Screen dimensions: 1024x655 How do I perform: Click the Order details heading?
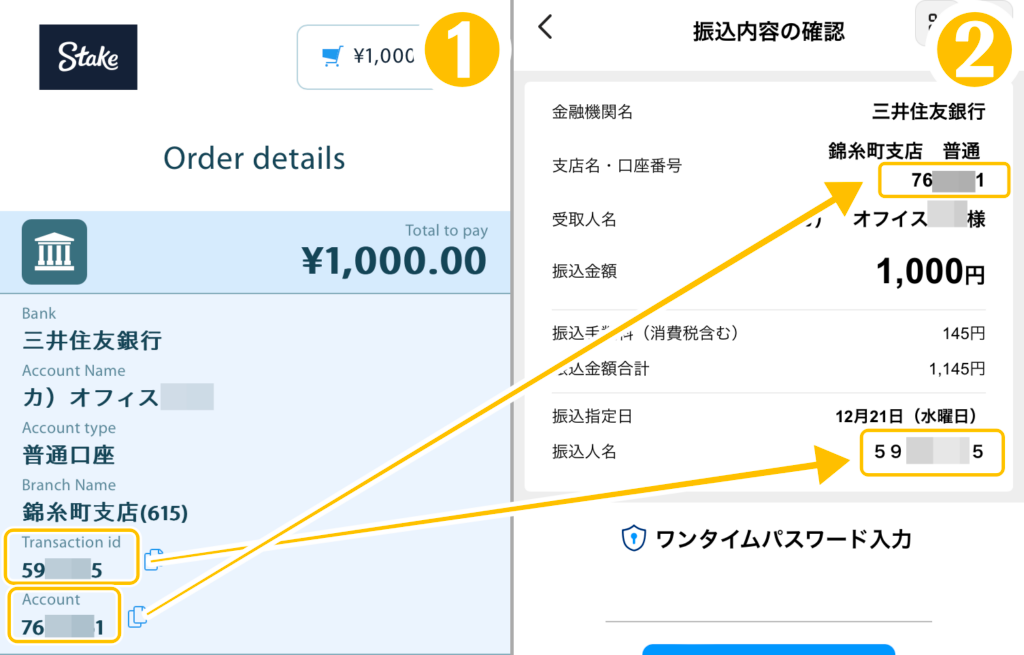click(x=254, y=158)
